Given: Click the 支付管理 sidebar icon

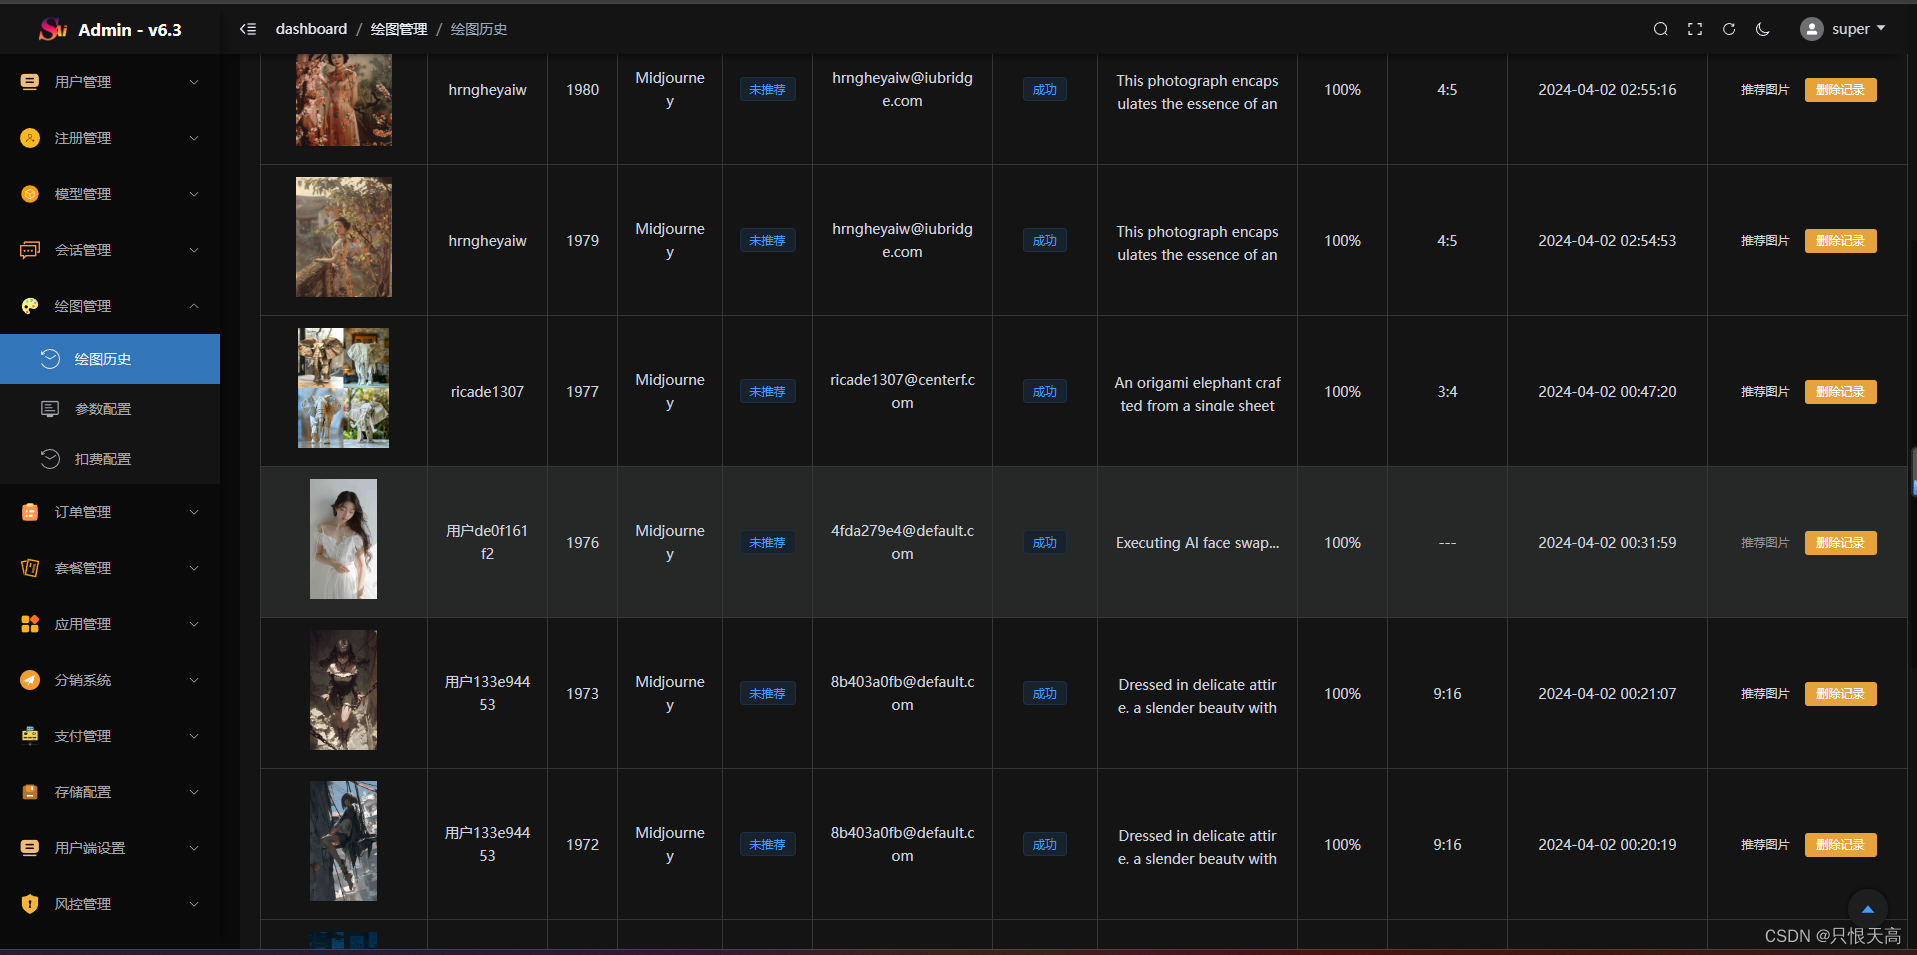Looking at the screenshot, I should (x=30, y=736).
